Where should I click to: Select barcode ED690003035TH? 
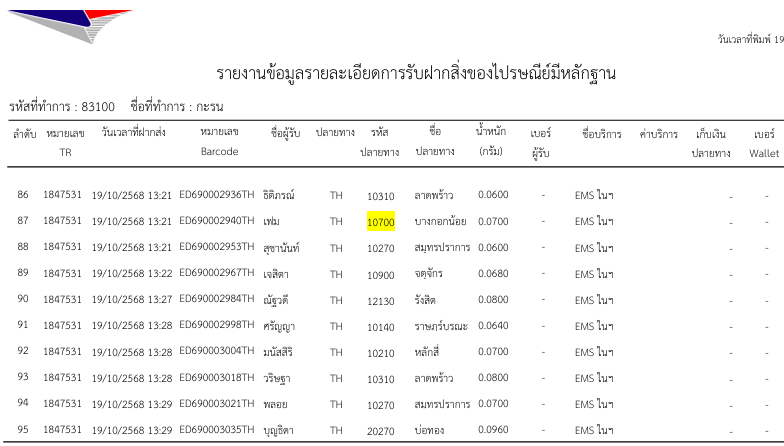click(x=216, y=428)
